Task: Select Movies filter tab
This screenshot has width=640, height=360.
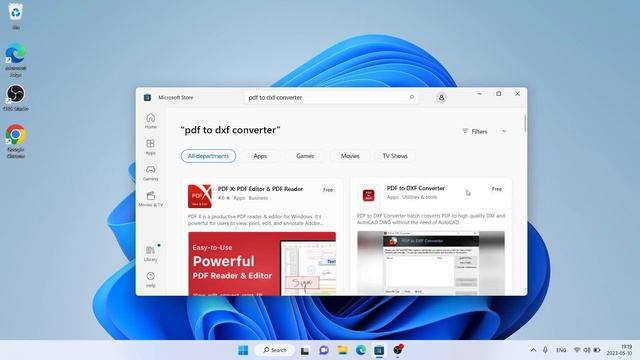Action: (350, 156)
